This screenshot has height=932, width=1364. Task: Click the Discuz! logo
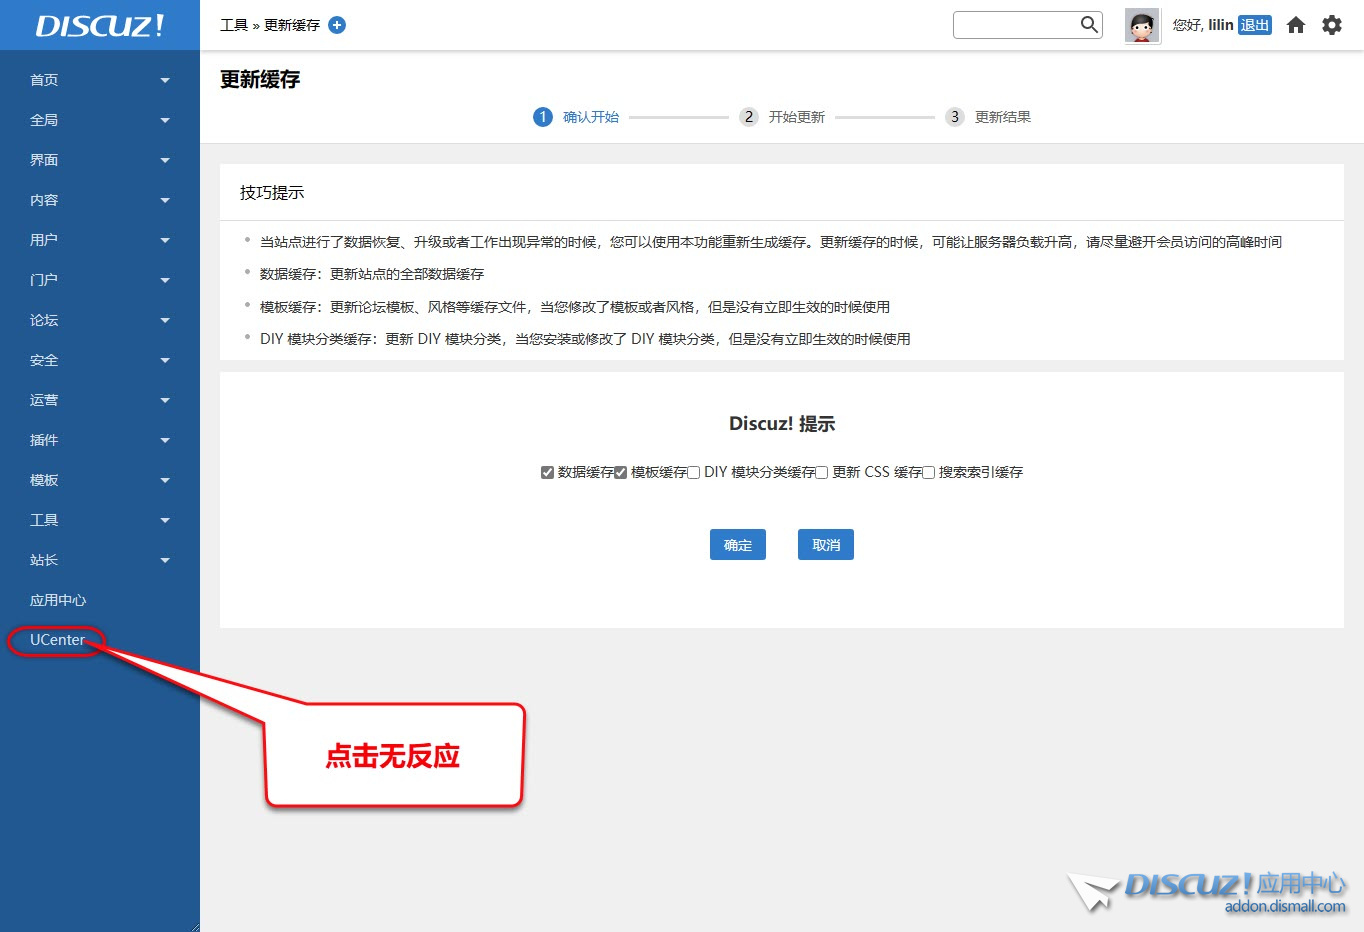coord(100,25)
